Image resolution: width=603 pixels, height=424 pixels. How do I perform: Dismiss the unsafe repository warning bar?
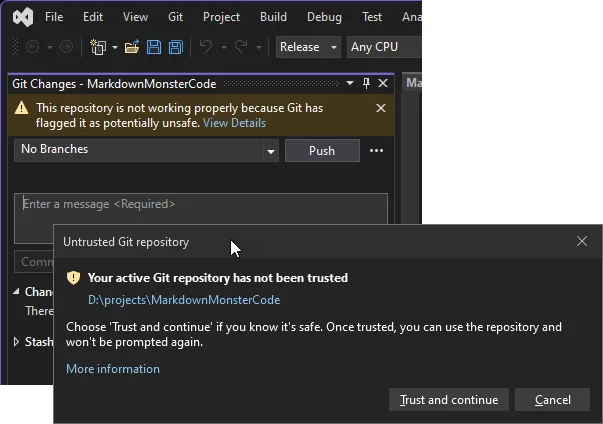pyautogui.click(x=381, y=108)
